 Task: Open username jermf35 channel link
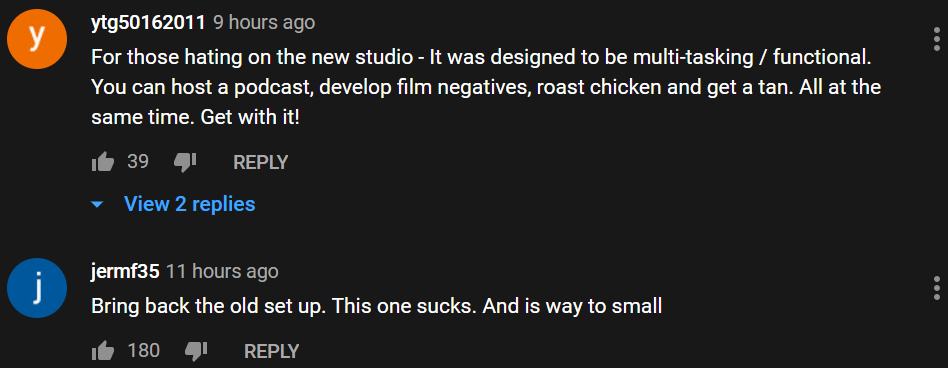[125, 271]
